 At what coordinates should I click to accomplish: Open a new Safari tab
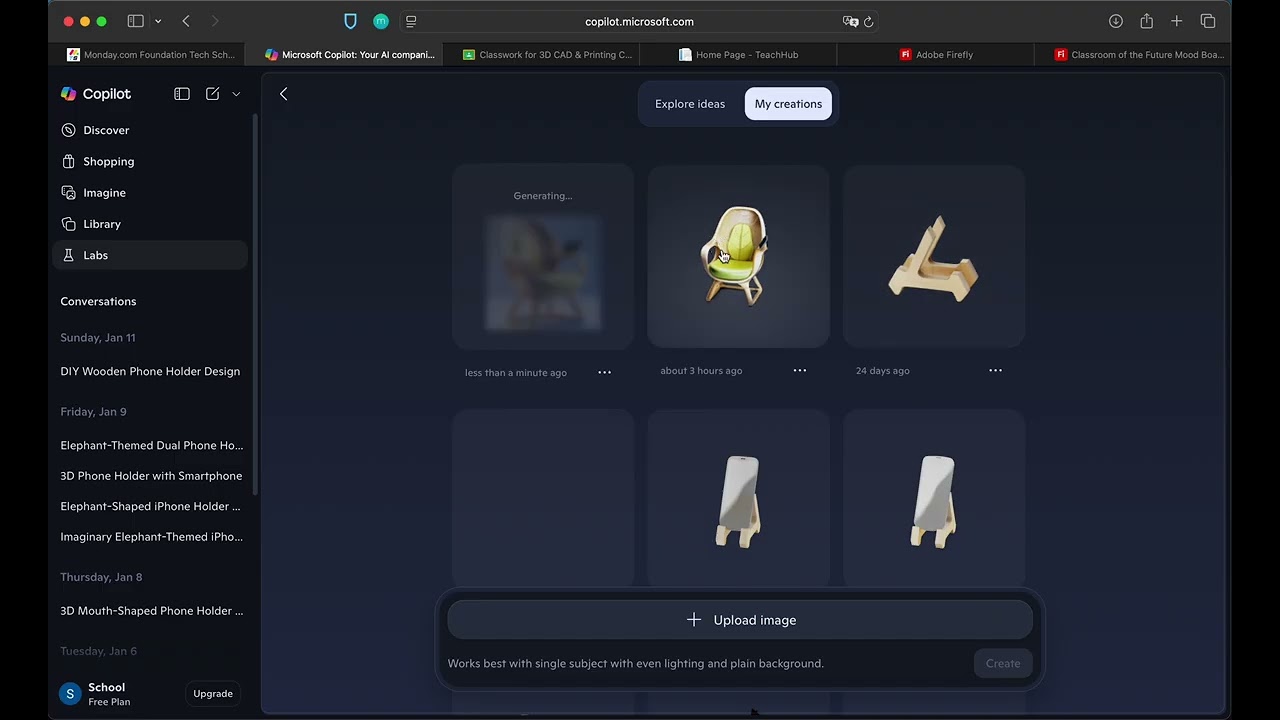pyautogui.click(x=1177, y=21)
